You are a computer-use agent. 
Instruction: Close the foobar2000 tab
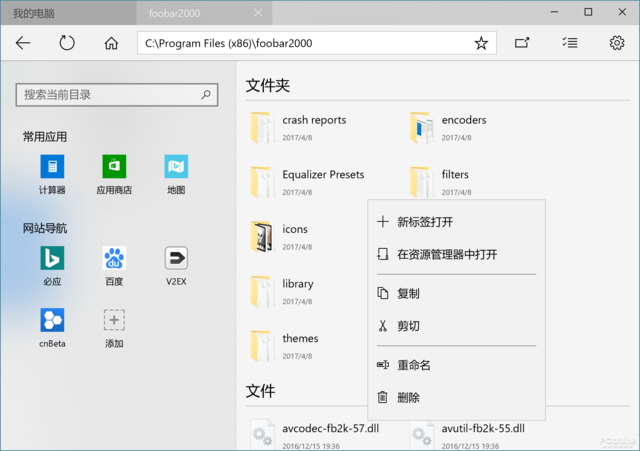pyautogui.click(x=258, y=13)
